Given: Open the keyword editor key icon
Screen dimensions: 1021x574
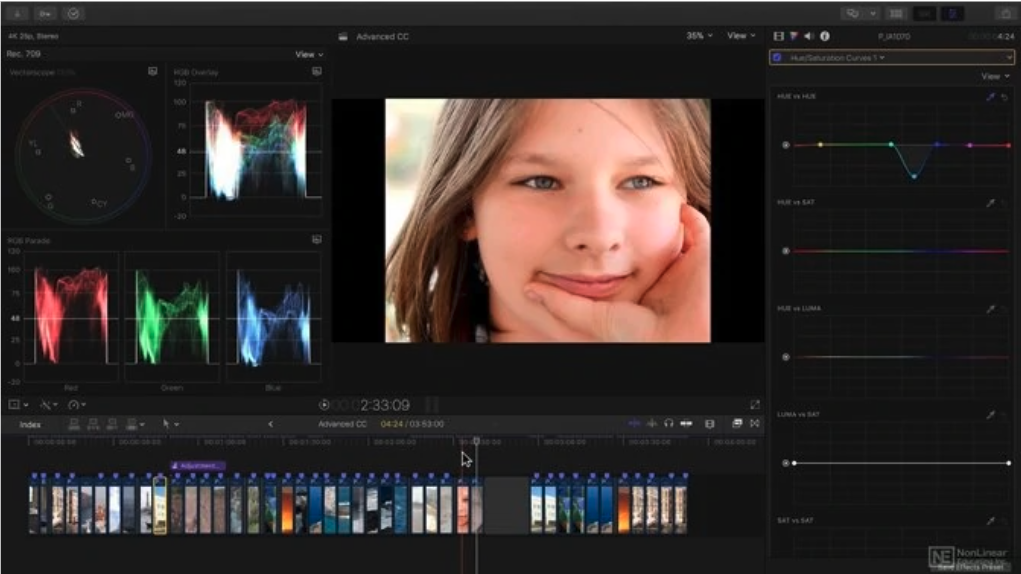Looking at the screenshot, I should tap(45, 13).
